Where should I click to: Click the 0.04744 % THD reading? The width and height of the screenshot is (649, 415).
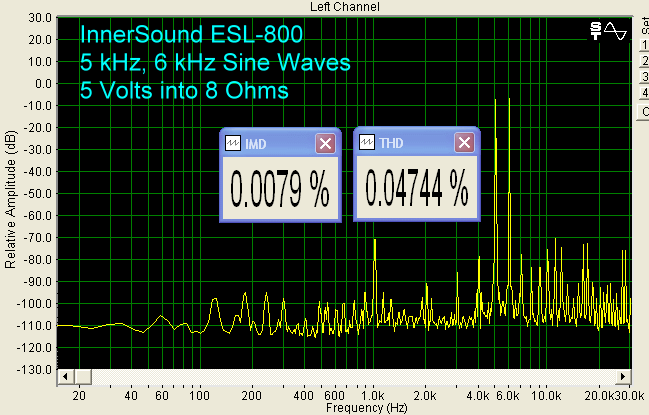click(x=416, y=188)
